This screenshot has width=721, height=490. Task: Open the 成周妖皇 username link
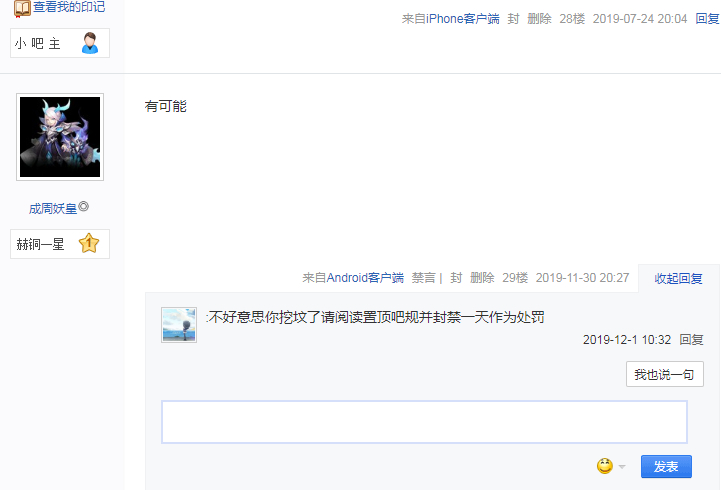[x=53, y=209]
